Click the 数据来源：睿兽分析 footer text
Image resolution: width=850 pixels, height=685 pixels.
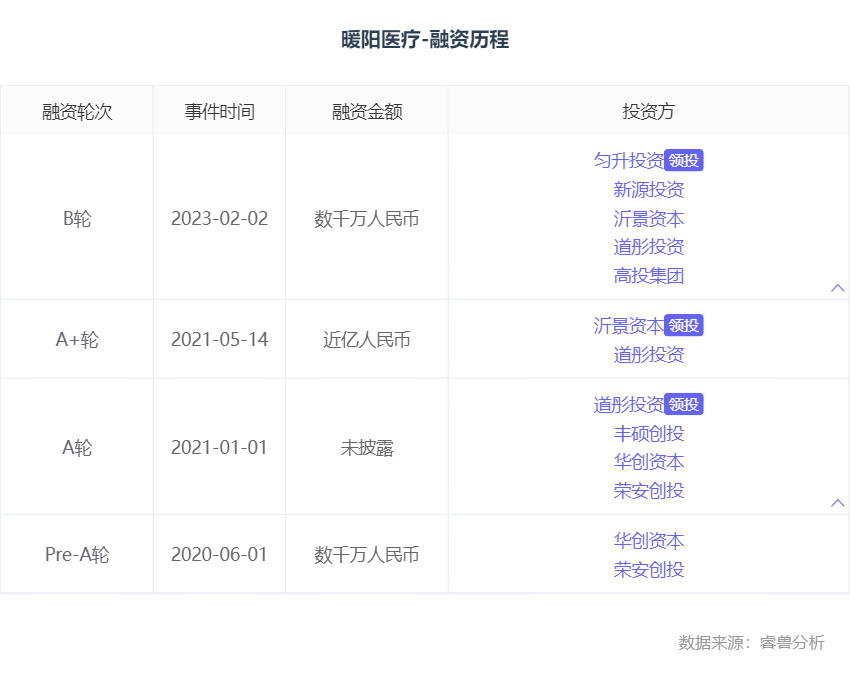[x=752, y=642]
